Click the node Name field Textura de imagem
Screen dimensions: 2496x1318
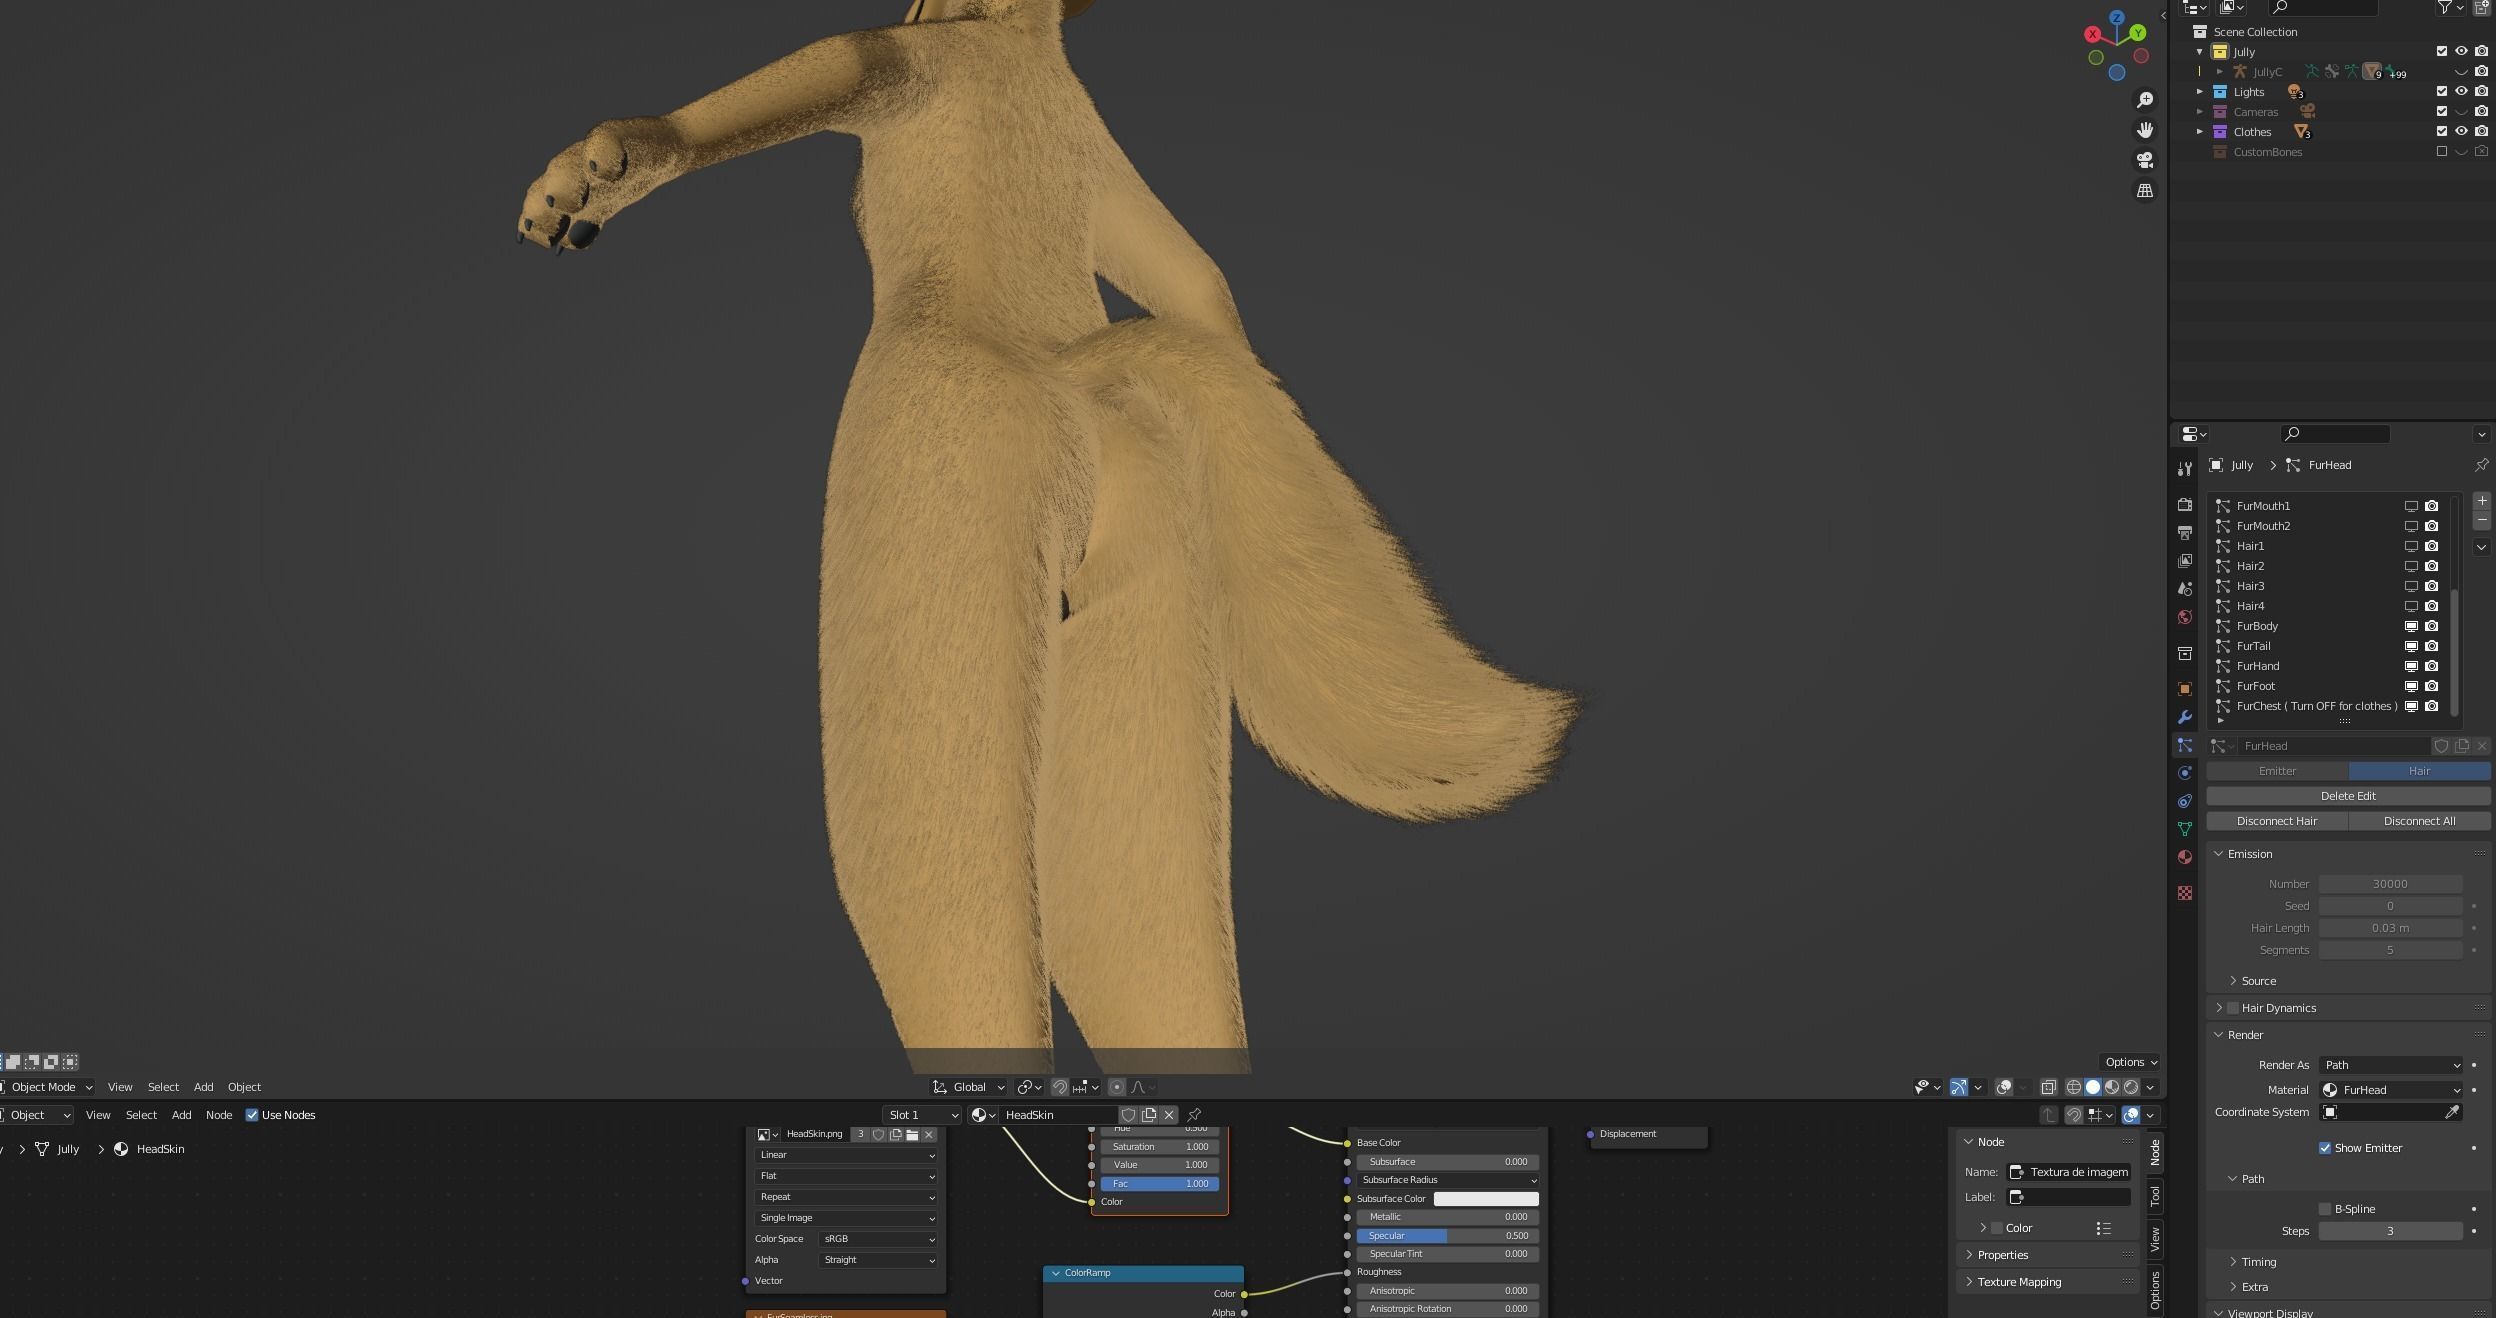pos(2069,1172)
